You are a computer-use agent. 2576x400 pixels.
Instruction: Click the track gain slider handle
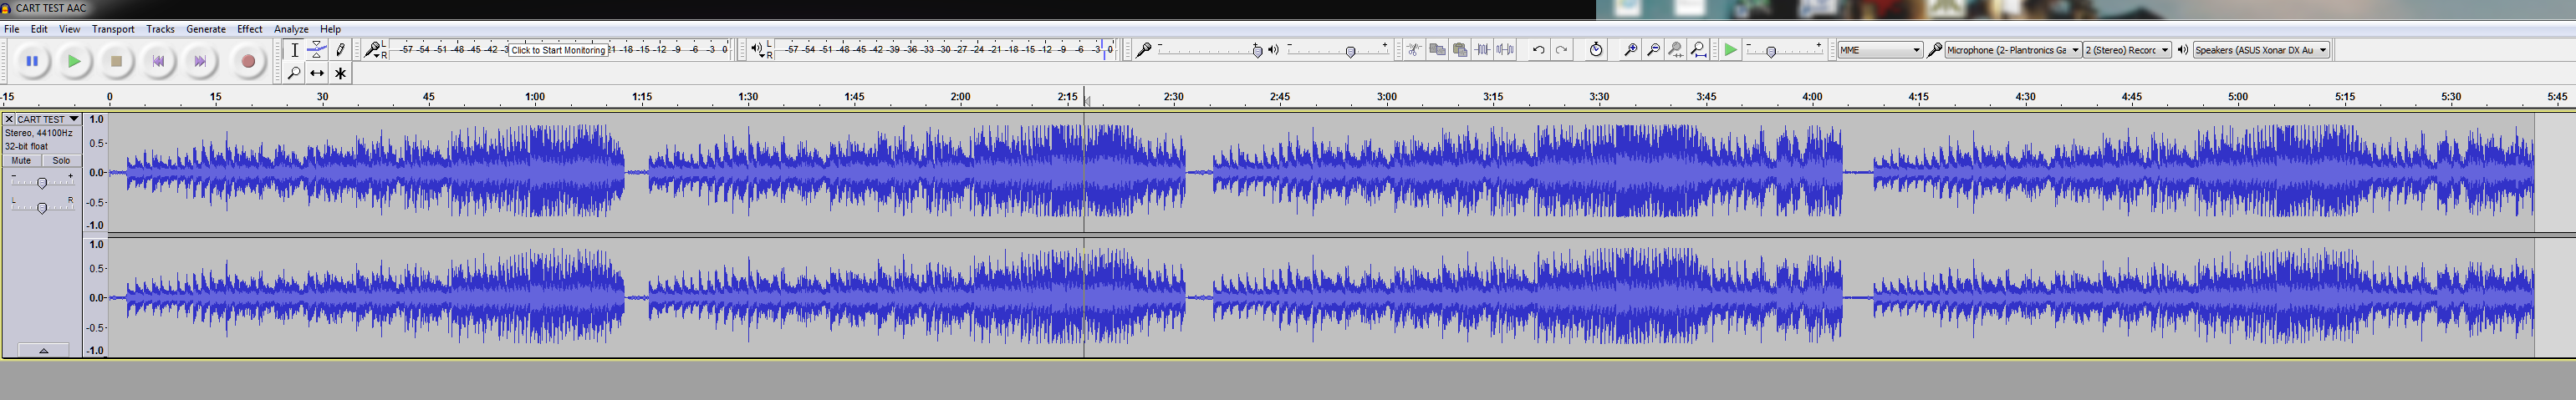coord(42,183)
